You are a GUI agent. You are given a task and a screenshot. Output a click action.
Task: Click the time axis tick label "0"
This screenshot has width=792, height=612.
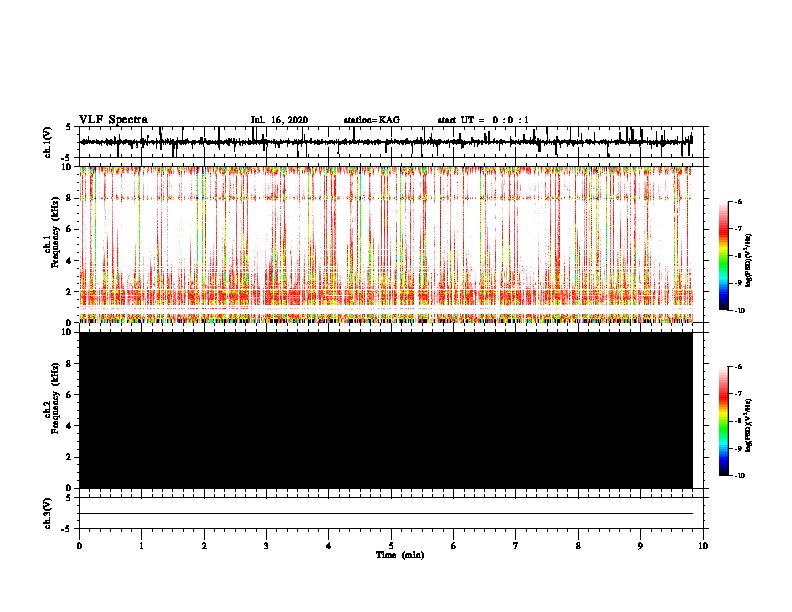79,546
